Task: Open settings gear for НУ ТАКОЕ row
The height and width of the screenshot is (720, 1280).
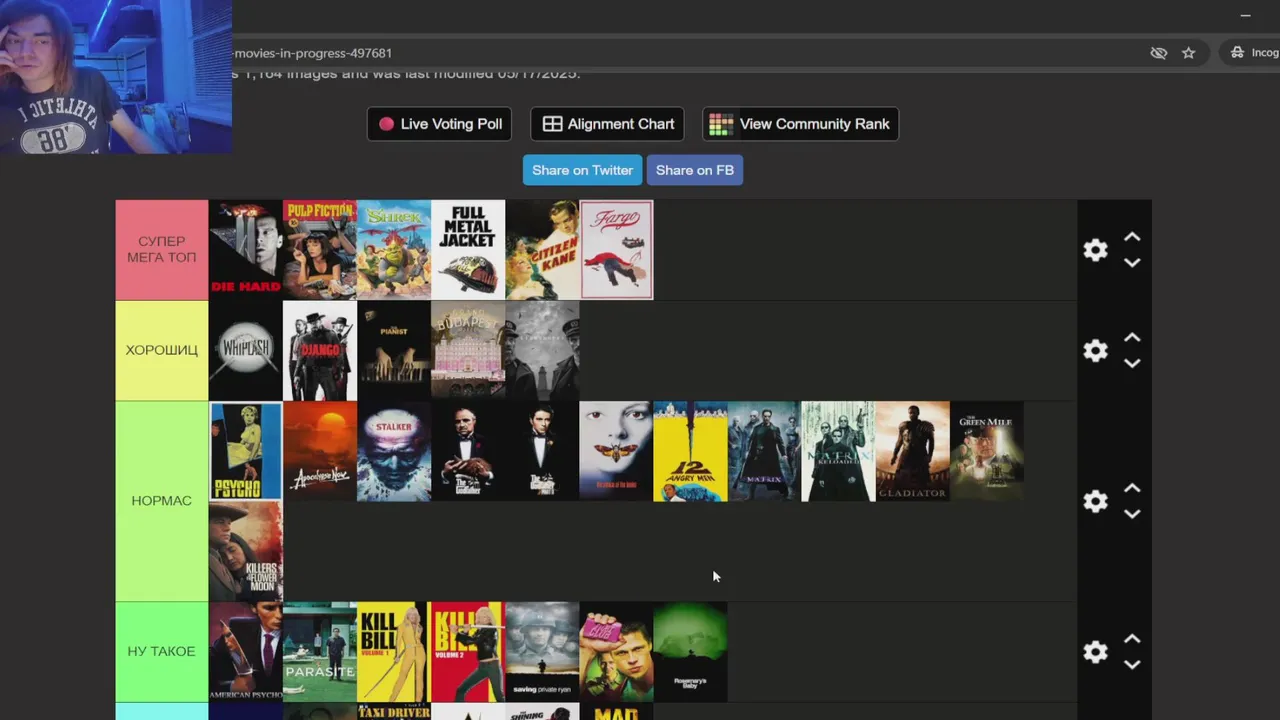Action: pos(1095,652)
